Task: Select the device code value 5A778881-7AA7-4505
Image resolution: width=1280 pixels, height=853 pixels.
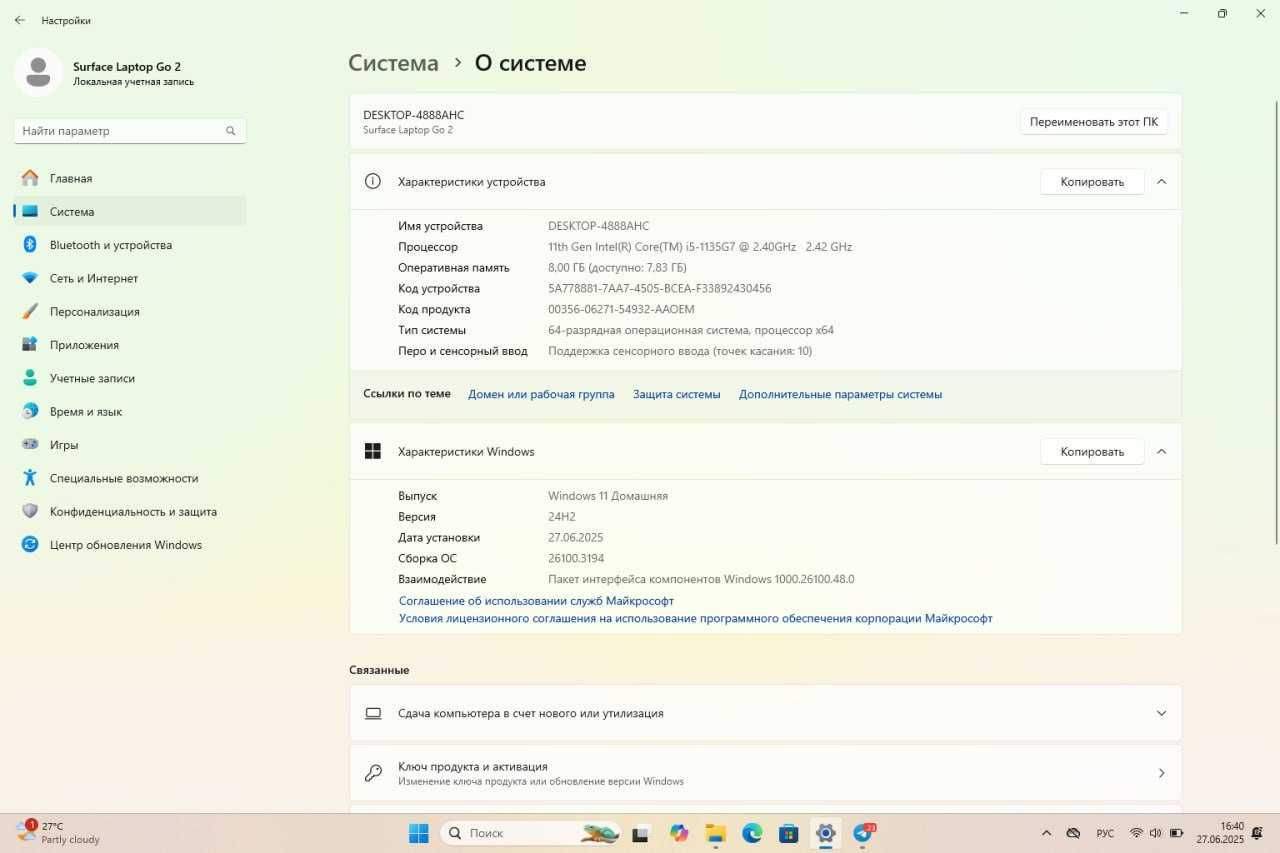Action: (x=660, y=289)
